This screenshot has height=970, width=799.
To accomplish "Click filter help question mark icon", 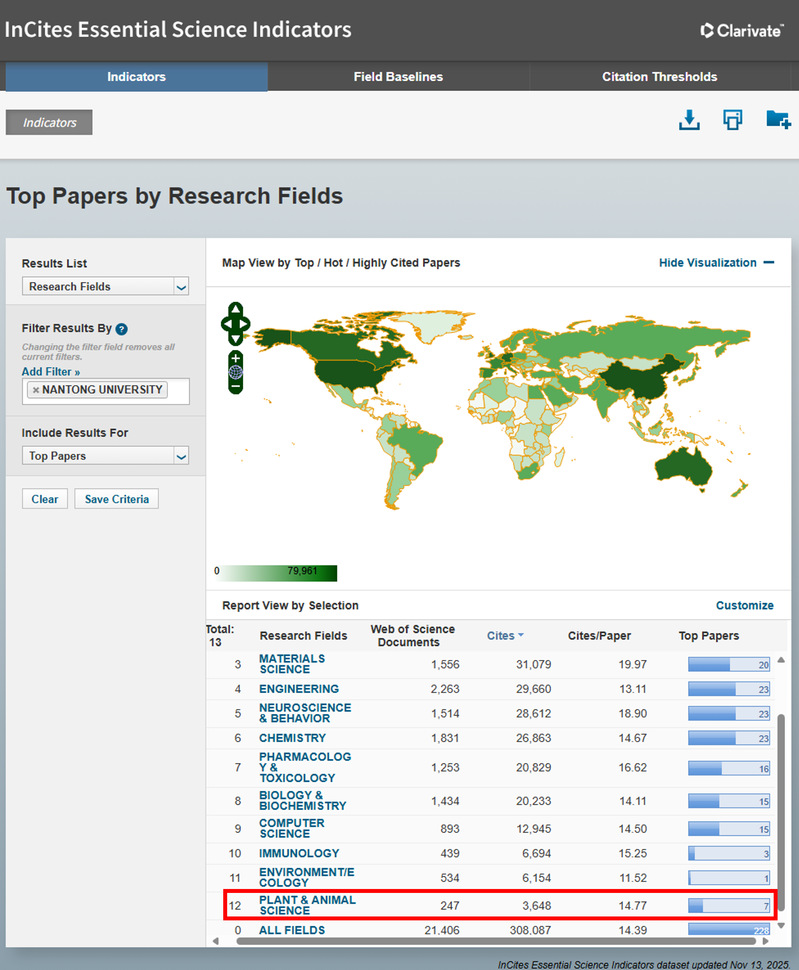I will pos(121,329).
